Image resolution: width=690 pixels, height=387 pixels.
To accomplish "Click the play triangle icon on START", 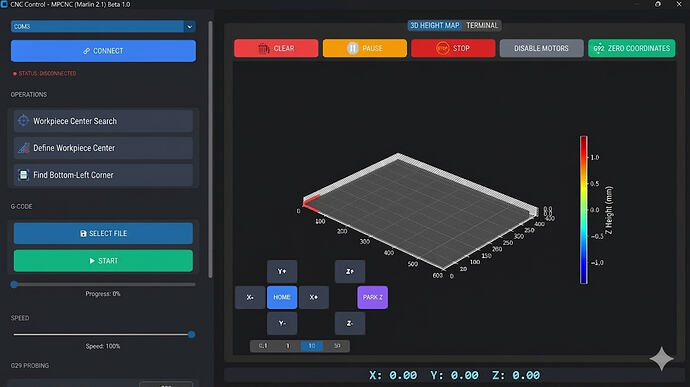I will 92,261.
